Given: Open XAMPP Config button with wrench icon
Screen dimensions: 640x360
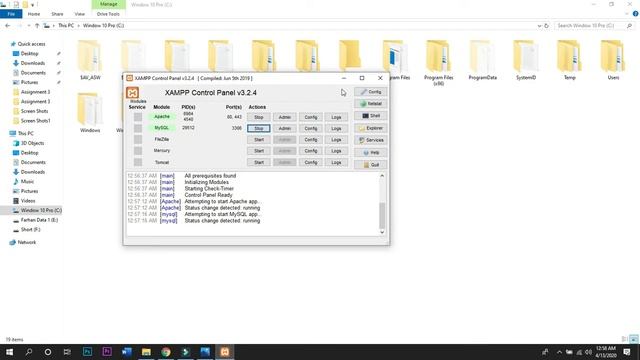Looking at the screenshot, I should click(371, 92).
